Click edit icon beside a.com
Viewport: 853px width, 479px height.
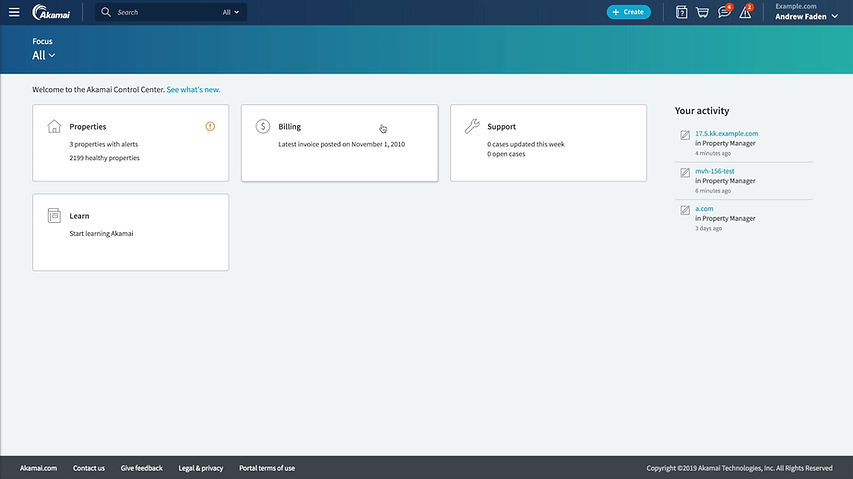tap(685, 210)
